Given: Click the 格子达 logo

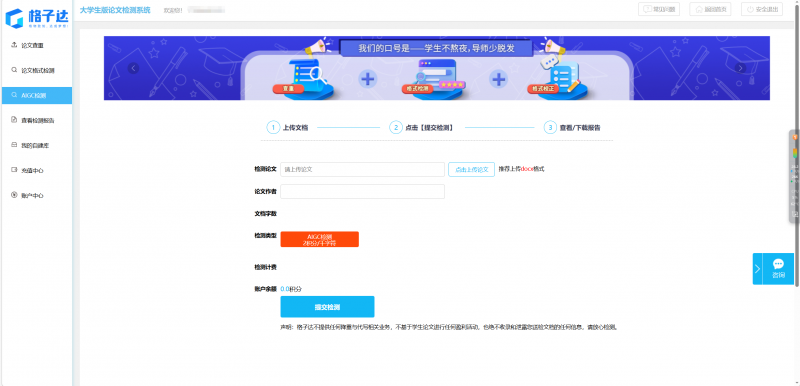Looking at the screenshot, I should 36,18.
